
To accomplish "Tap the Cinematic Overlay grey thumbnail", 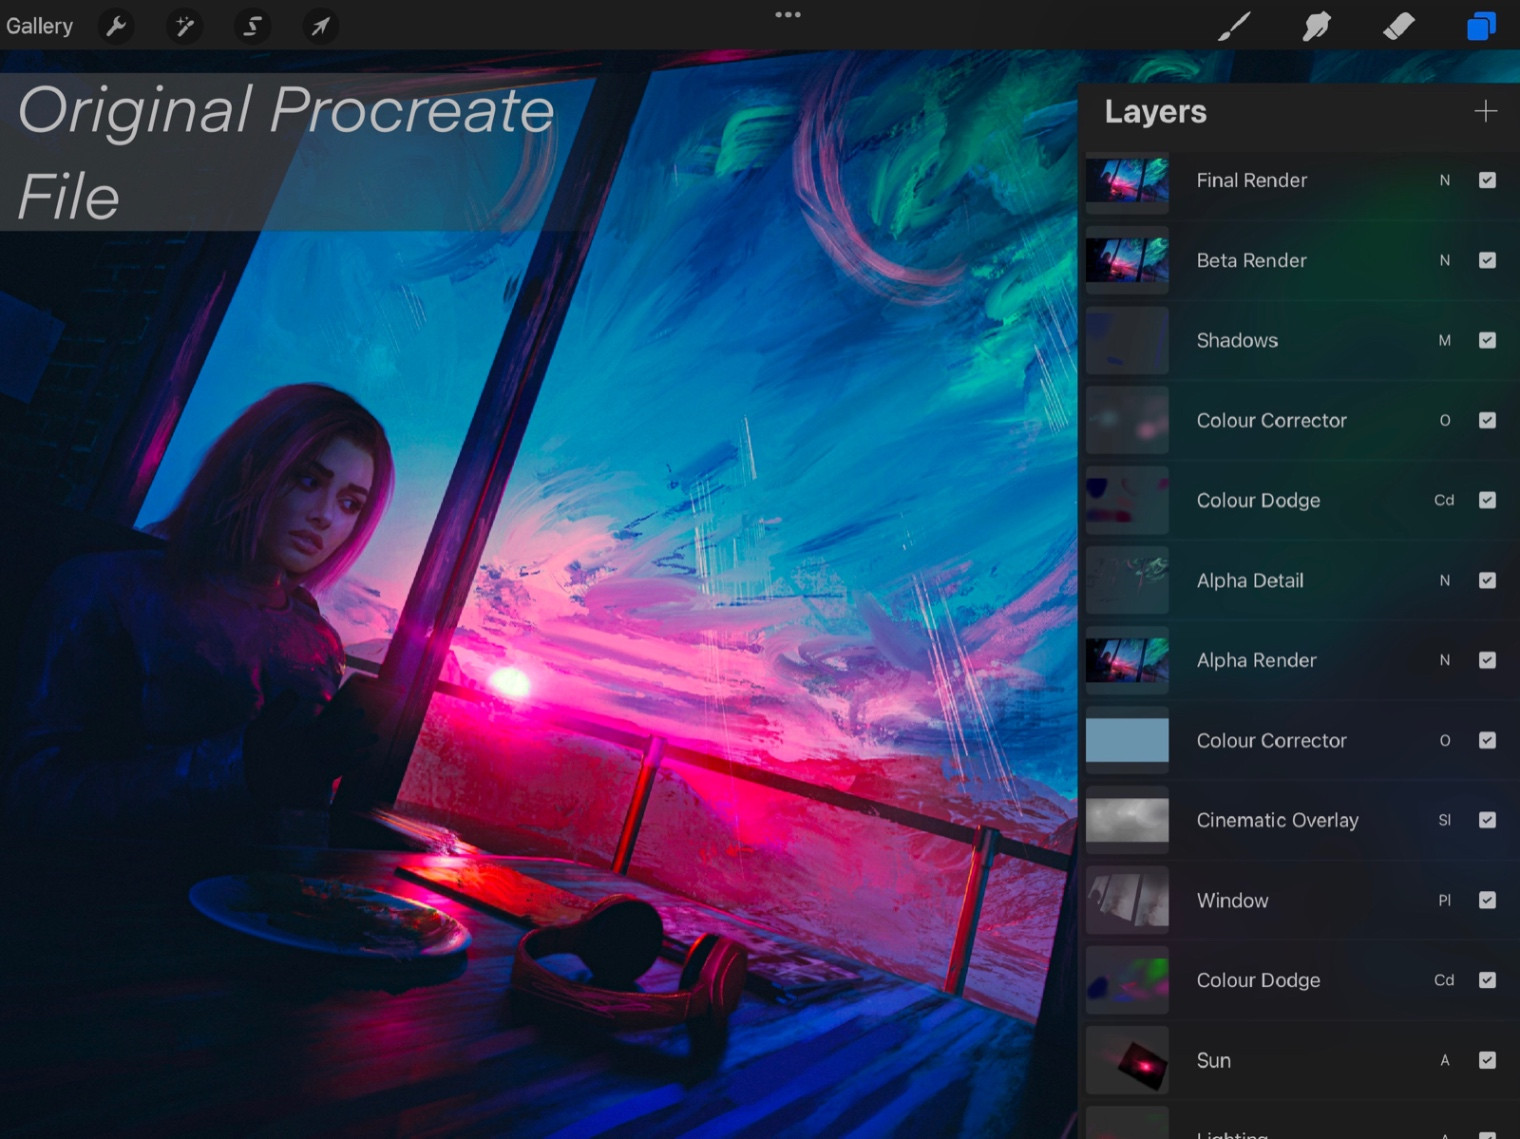I will [1127, 821].
